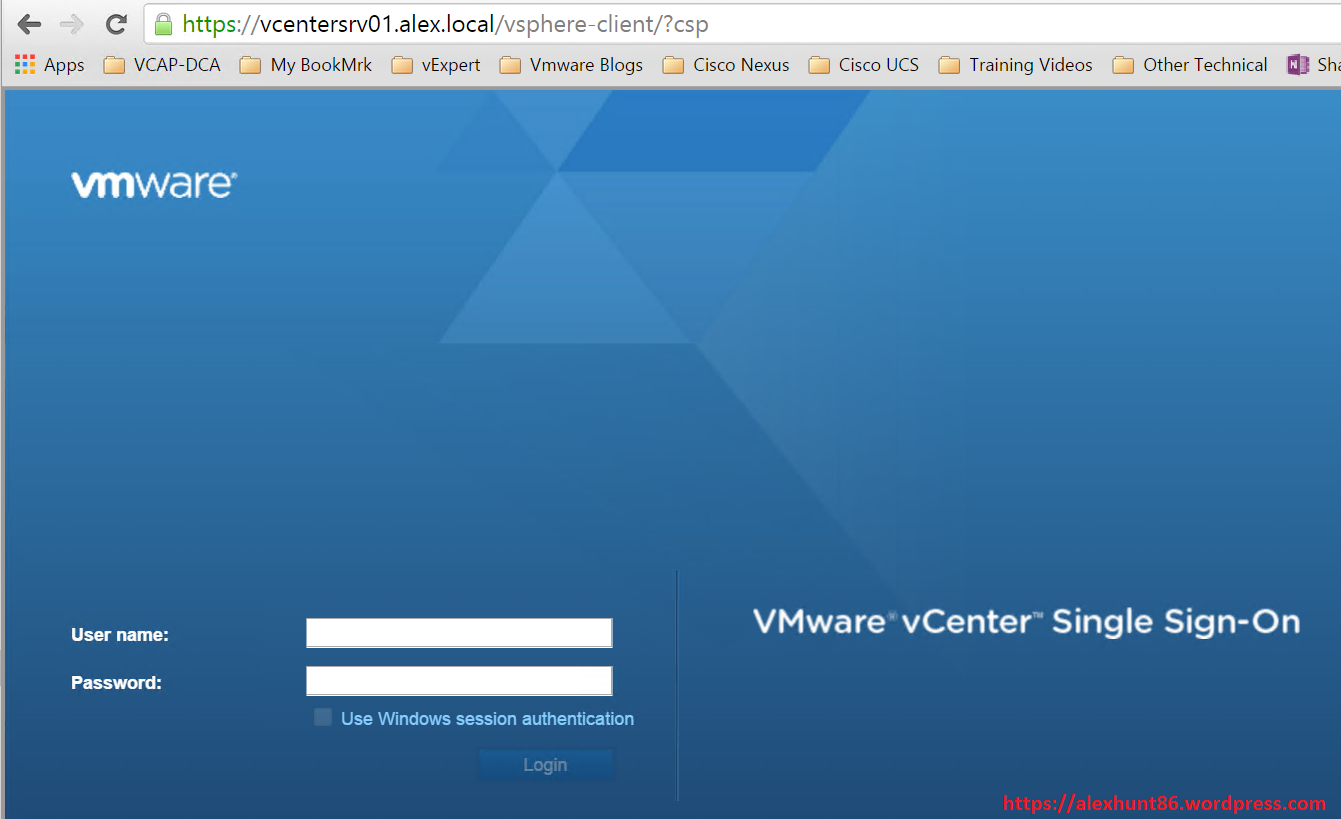Open the Vmware Blogs bookmark folder
This screenshot has height=819, width=1341.
point(572,65)
